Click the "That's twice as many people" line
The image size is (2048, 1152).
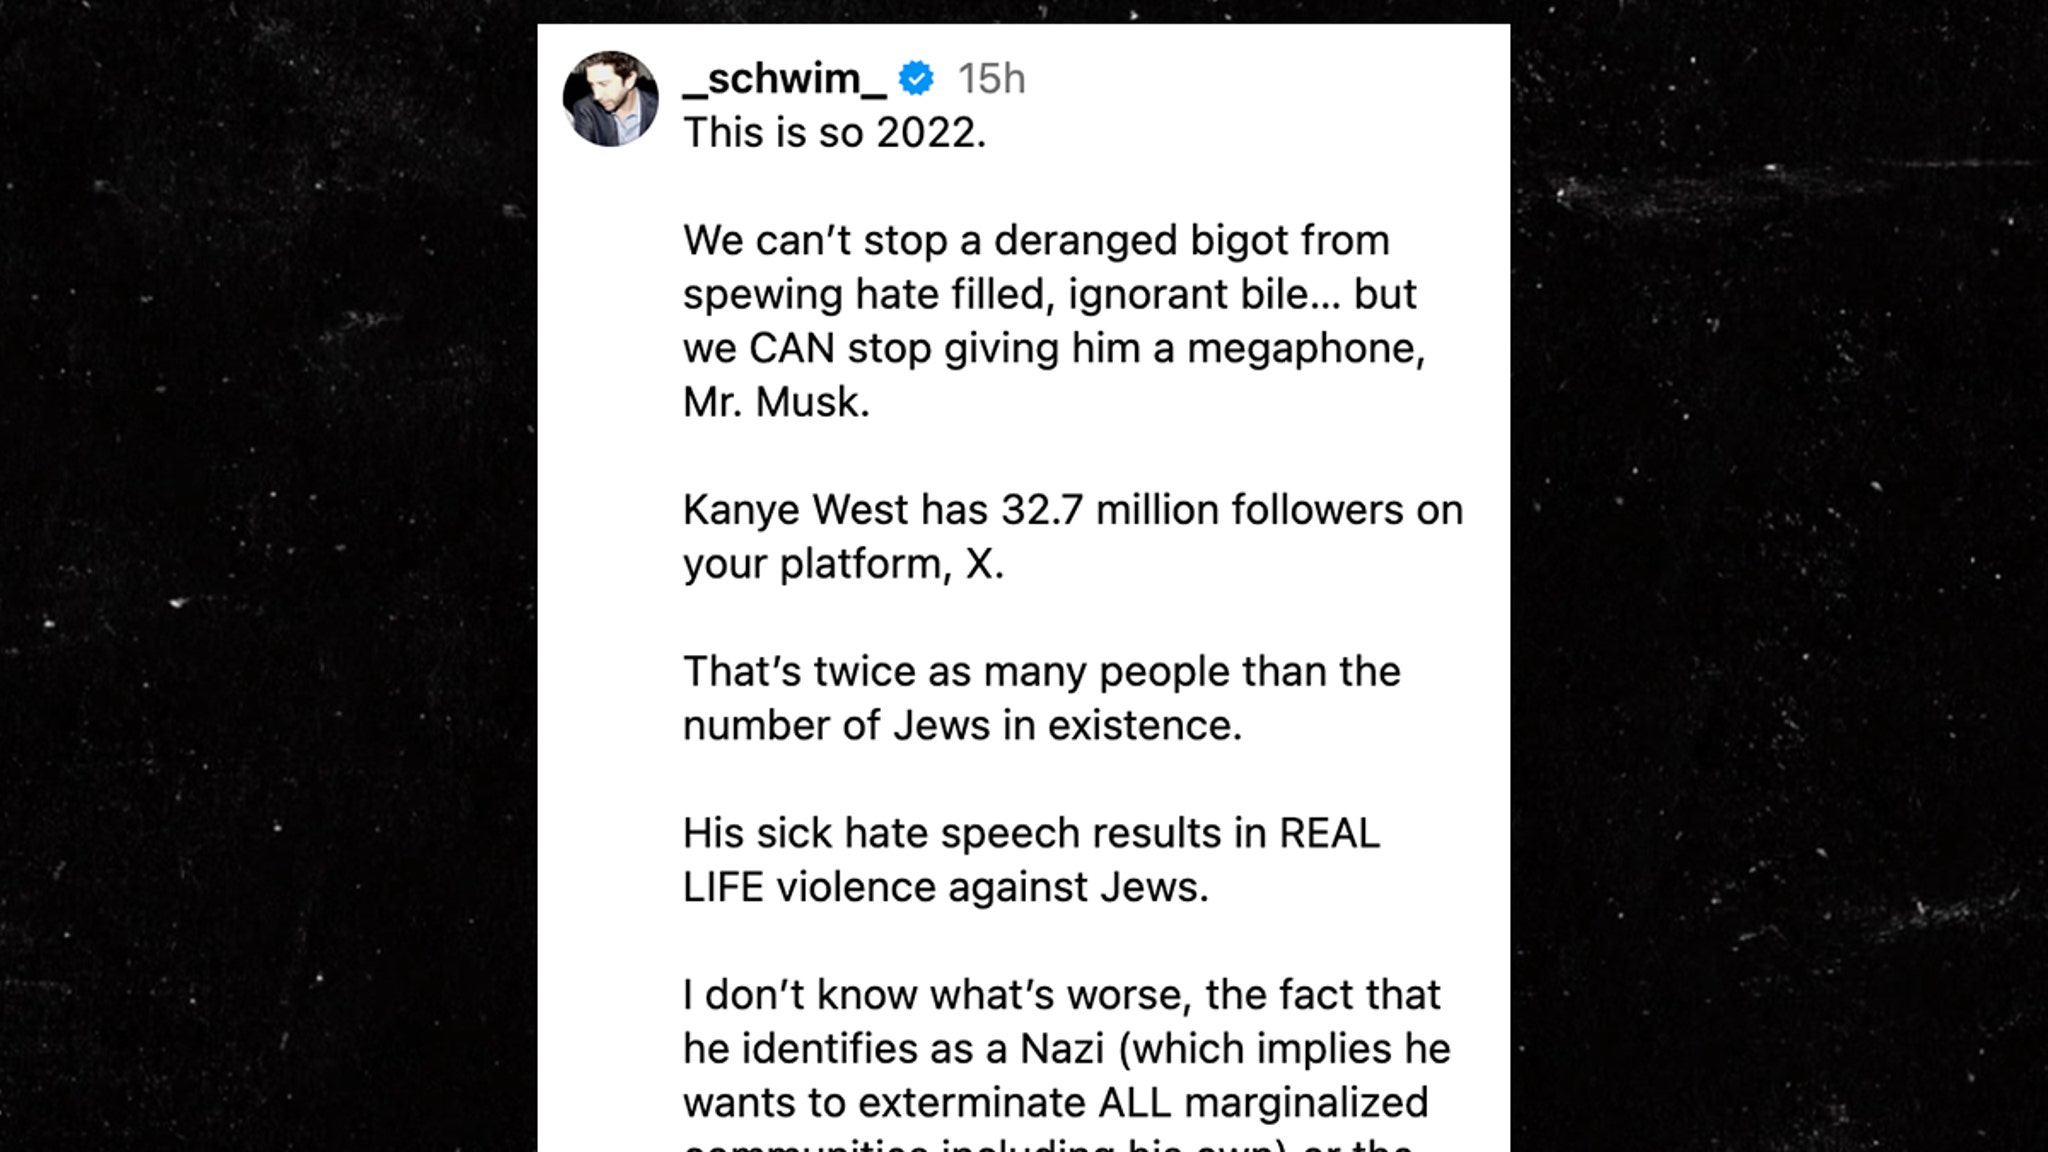coord(1041,672)
